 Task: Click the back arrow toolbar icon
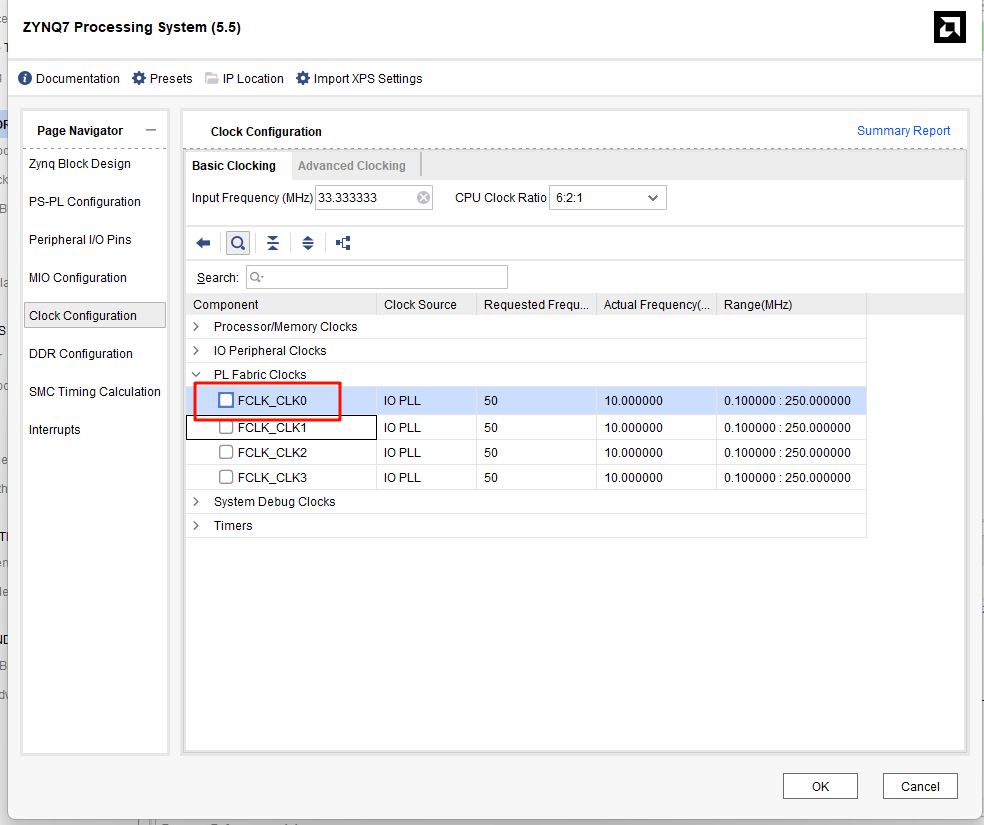[x=203, y=243]
